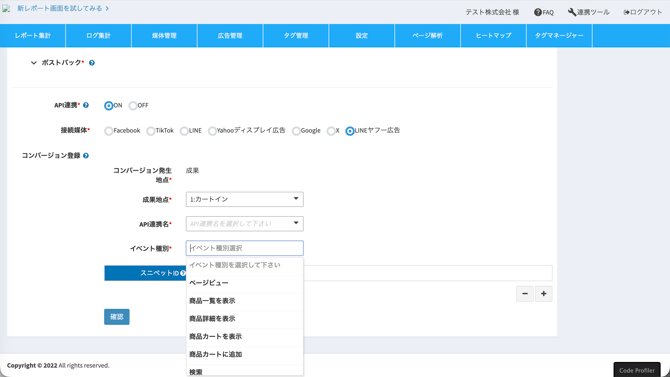670x377 pixels.
Task: Click help icon beside API連携 label
Action: tap(86, 105)
